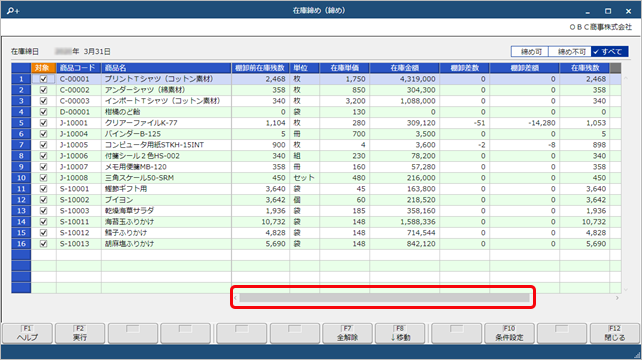Click the horizontal scrollbar right arrow
Screen dimensions: 642x360
click(617, 298)
